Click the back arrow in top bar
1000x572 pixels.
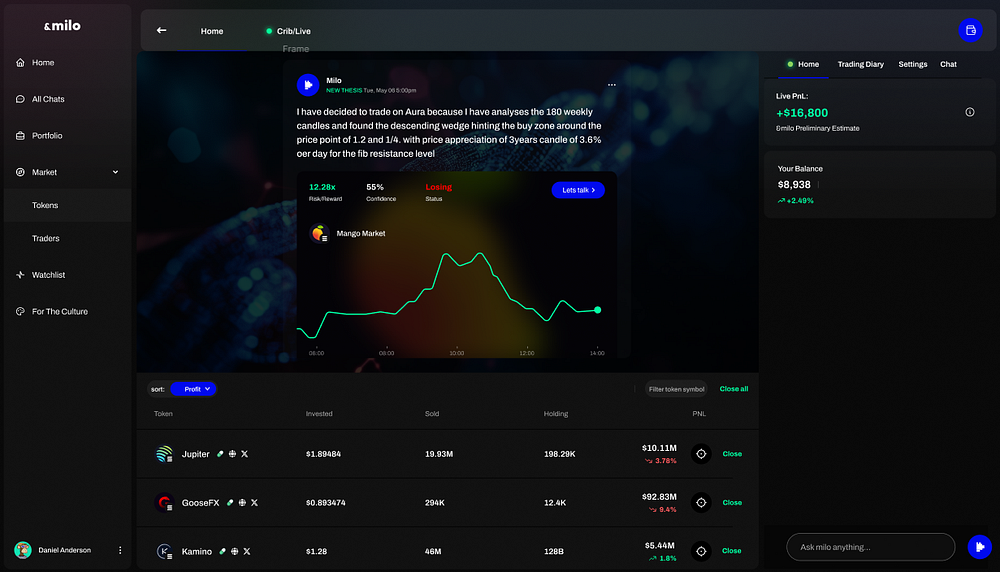pos(161,30)
